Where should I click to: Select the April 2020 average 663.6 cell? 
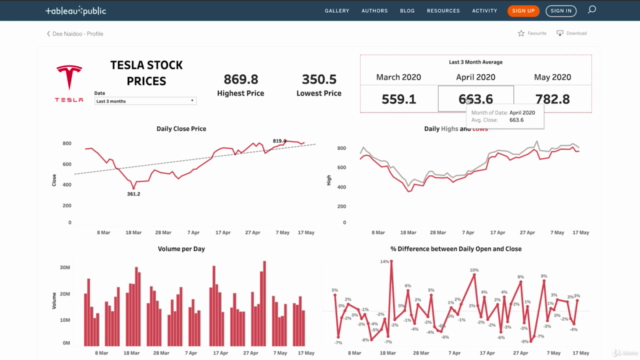[x=476, y=99]
